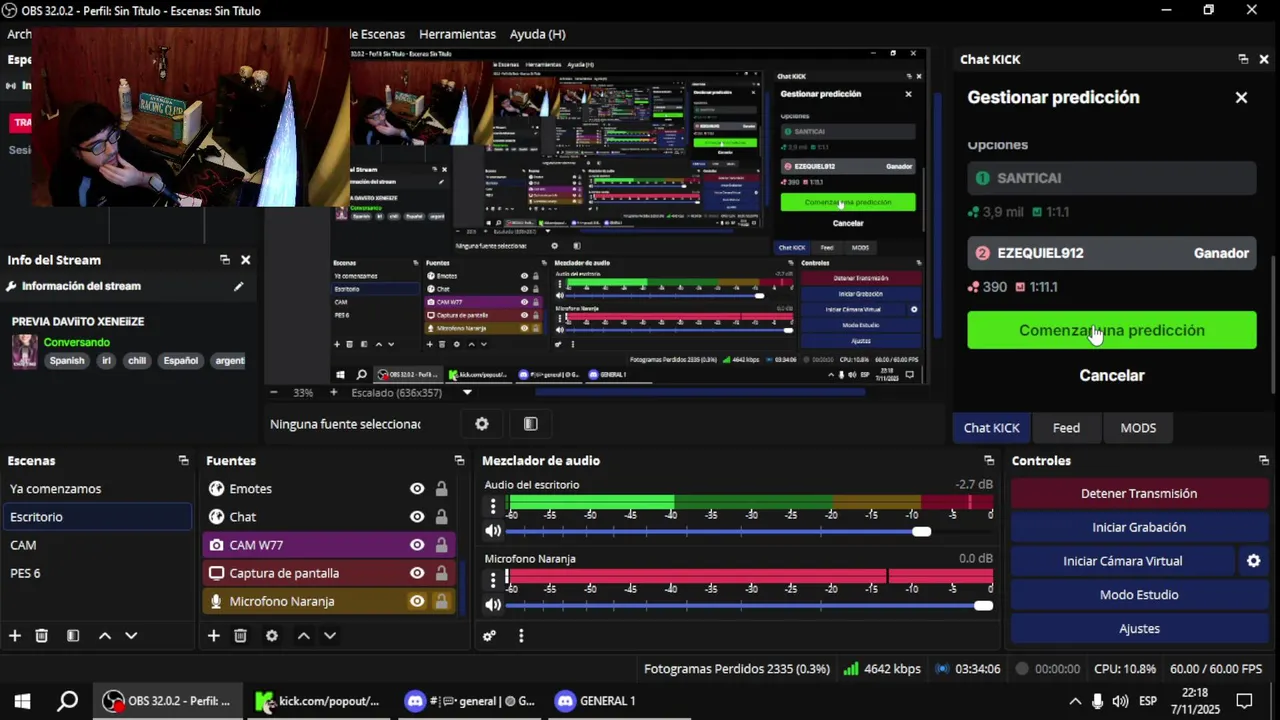Mute Microfono Naranja
The height and width of the screenshot is (720, 1280).
[493, 605]
